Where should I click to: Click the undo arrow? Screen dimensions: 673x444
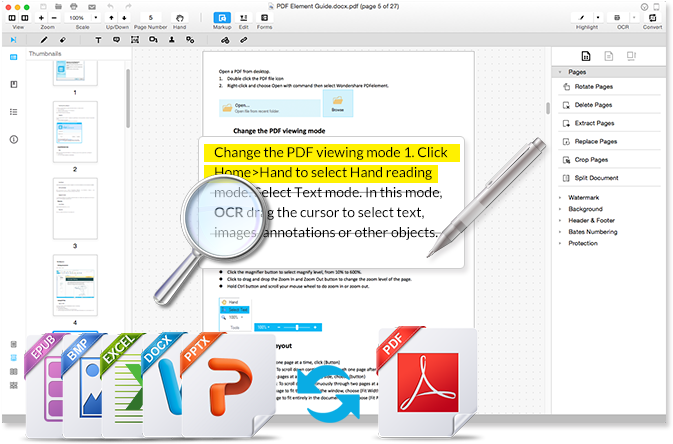coord(111,6)
